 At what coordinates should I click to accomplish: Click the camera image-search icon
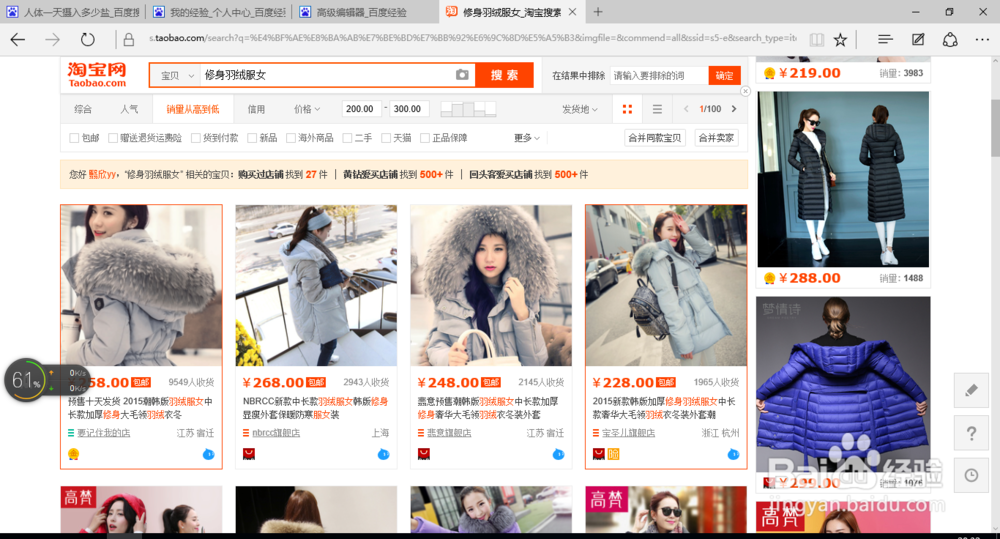462,75
